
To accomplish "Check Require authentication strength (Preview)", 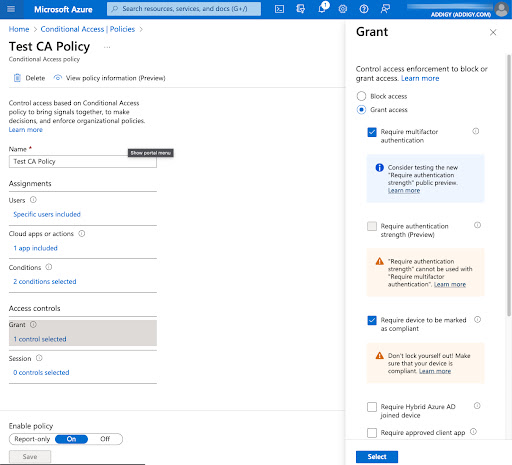I will (372, 226).
